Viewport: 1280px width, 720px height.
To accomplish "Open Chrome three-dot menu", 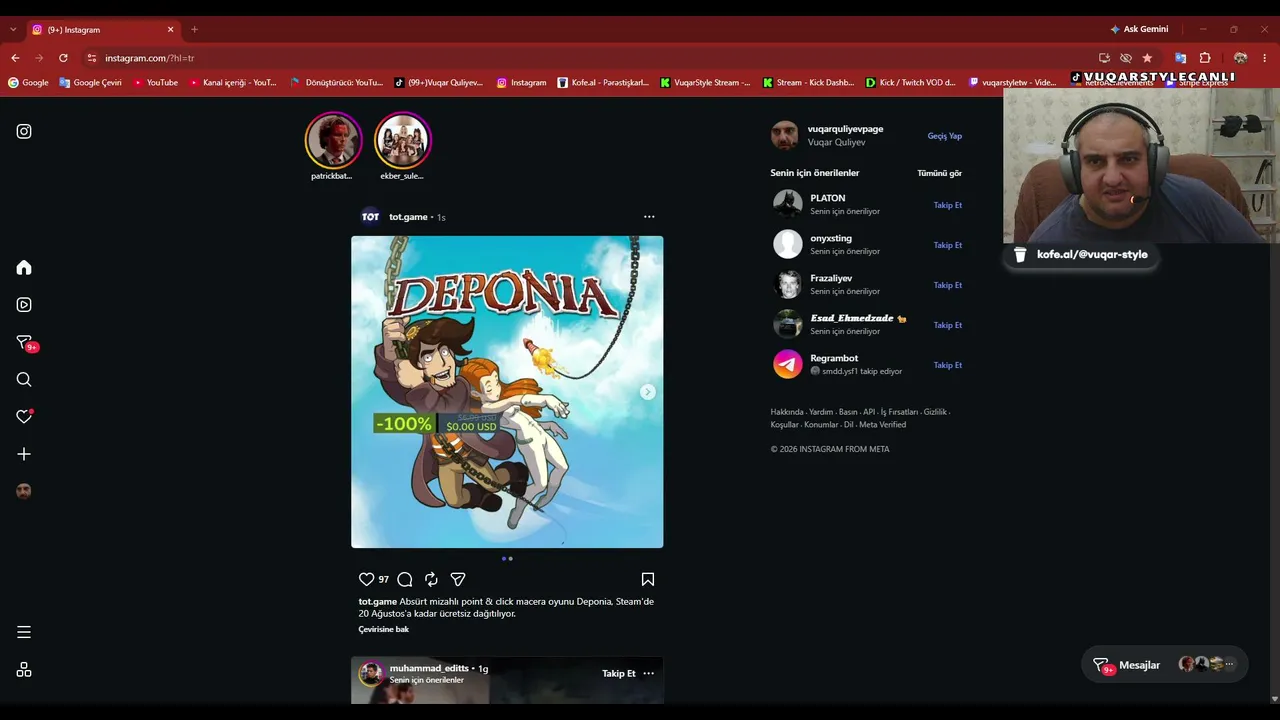I will click(x=1264, y=58).
